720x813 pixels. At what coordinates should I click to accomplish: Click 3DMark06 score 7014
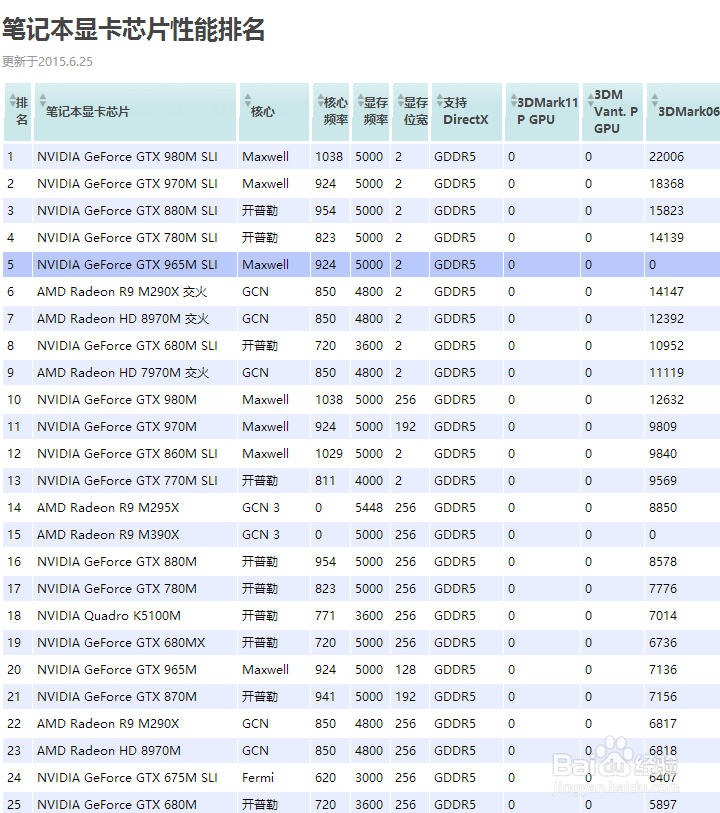tap(662, 615)
